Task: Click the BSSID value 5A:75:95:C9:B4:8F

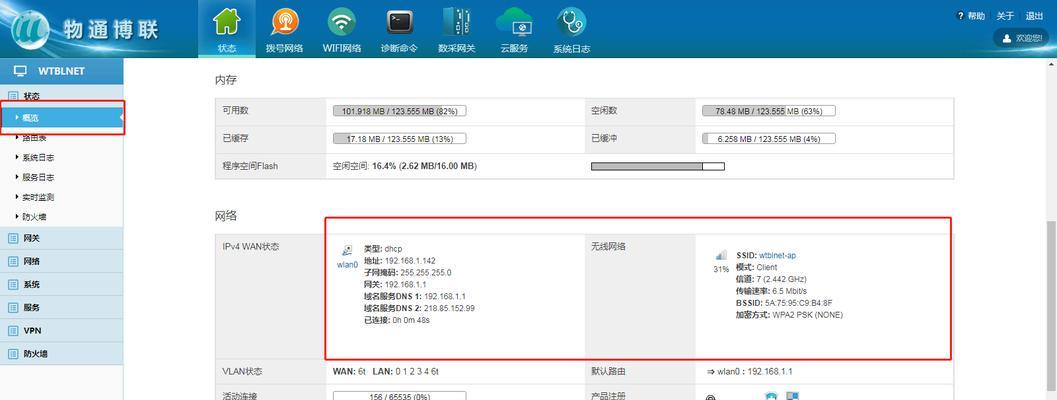Action: point(799,303)
